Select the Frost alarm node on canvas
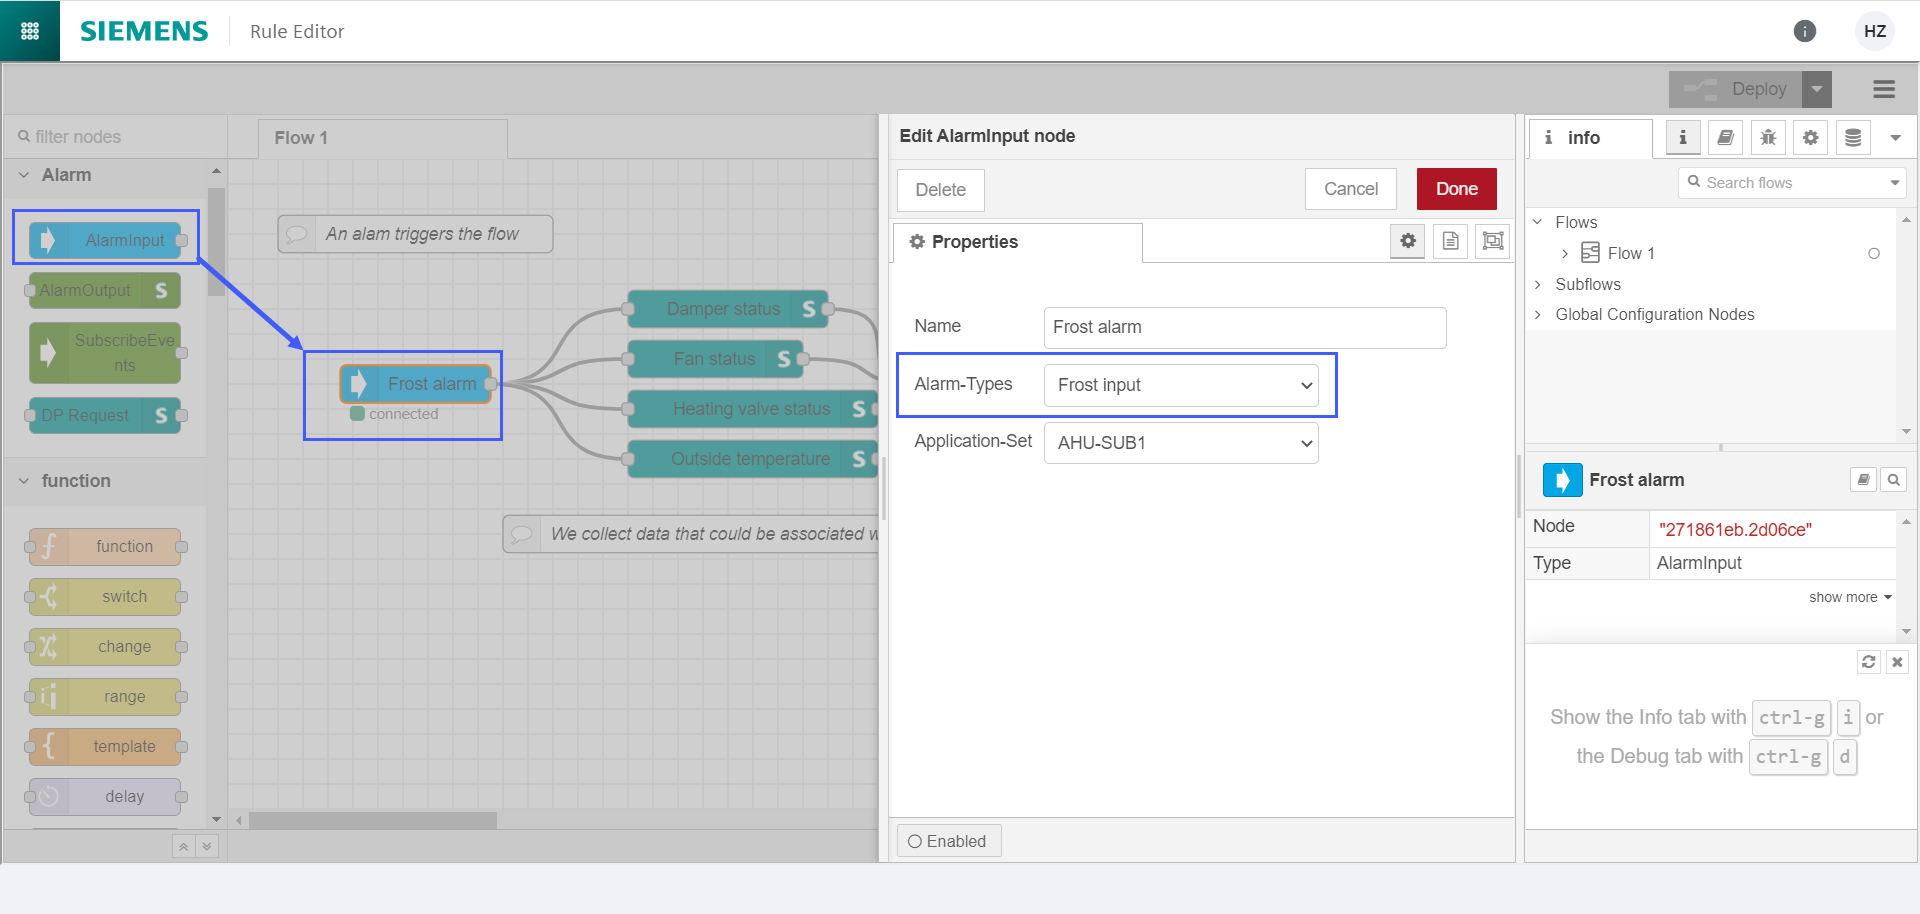Screen dimensions: 1920x914 417,384
